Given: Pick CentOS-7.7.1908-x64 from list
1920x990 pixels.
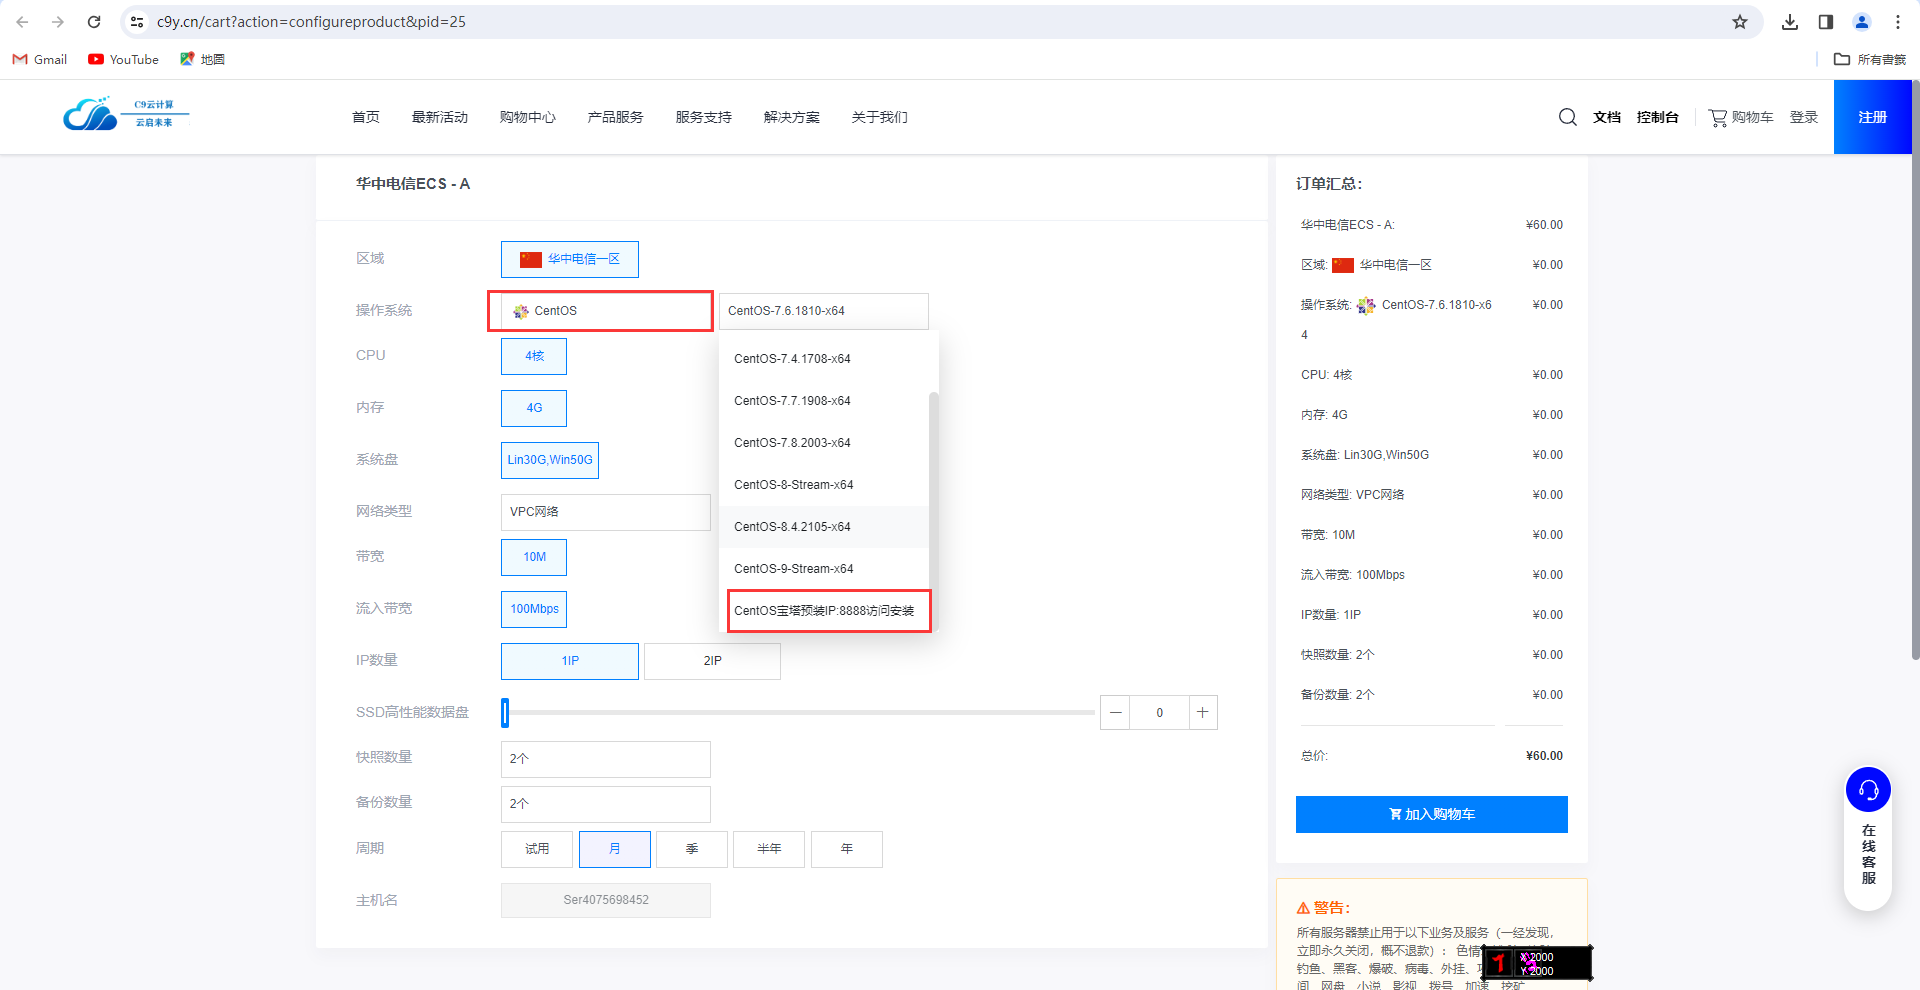Looking at the screenshot, I should [824, 401].
